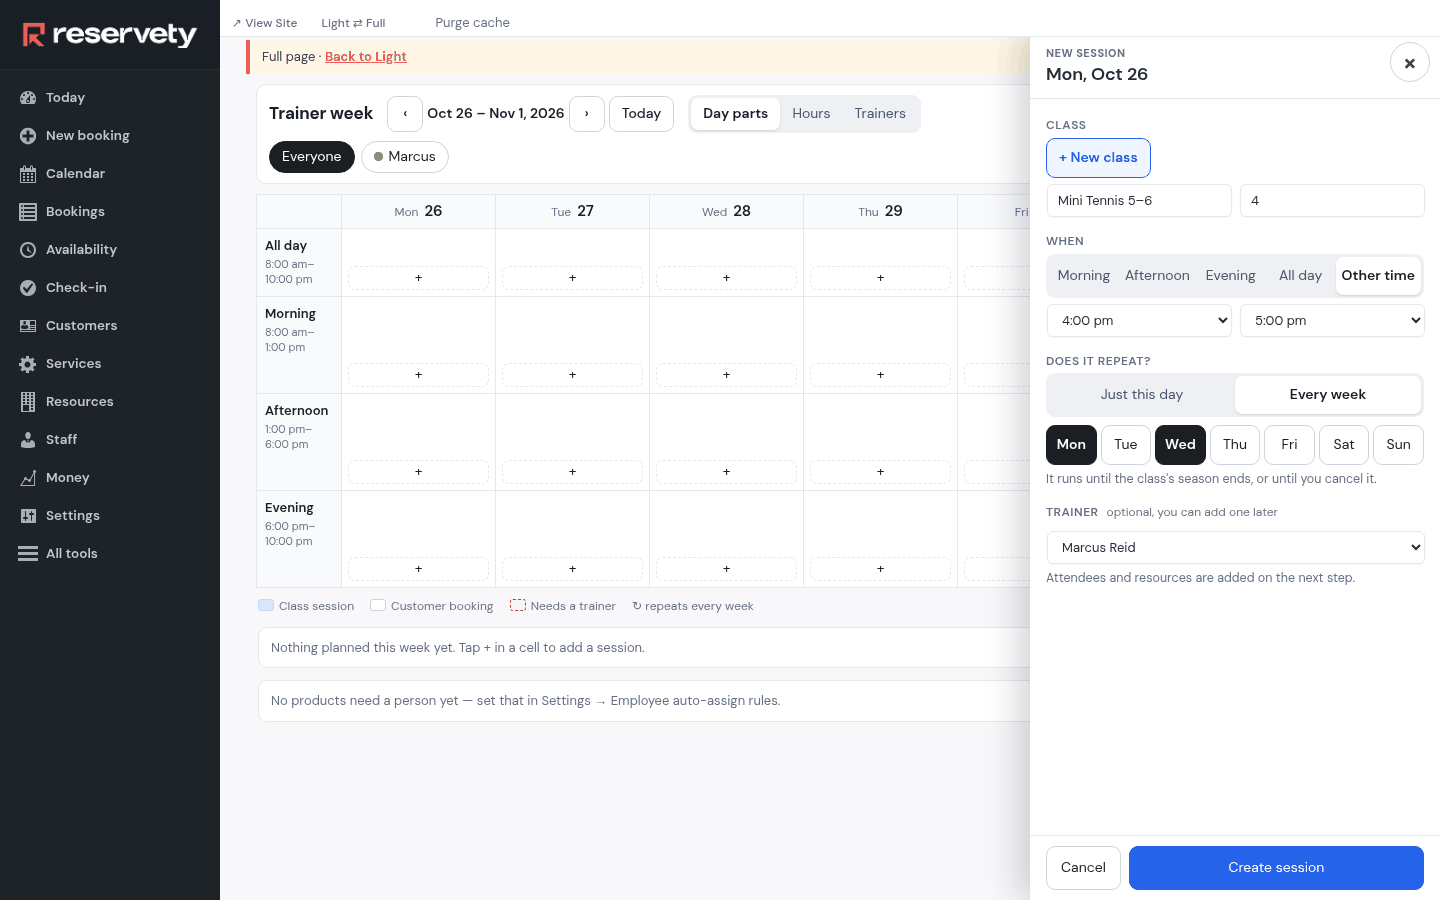Follow the Back to Light link
This screenshot has height=900, width=1440.
click(366, 57)
